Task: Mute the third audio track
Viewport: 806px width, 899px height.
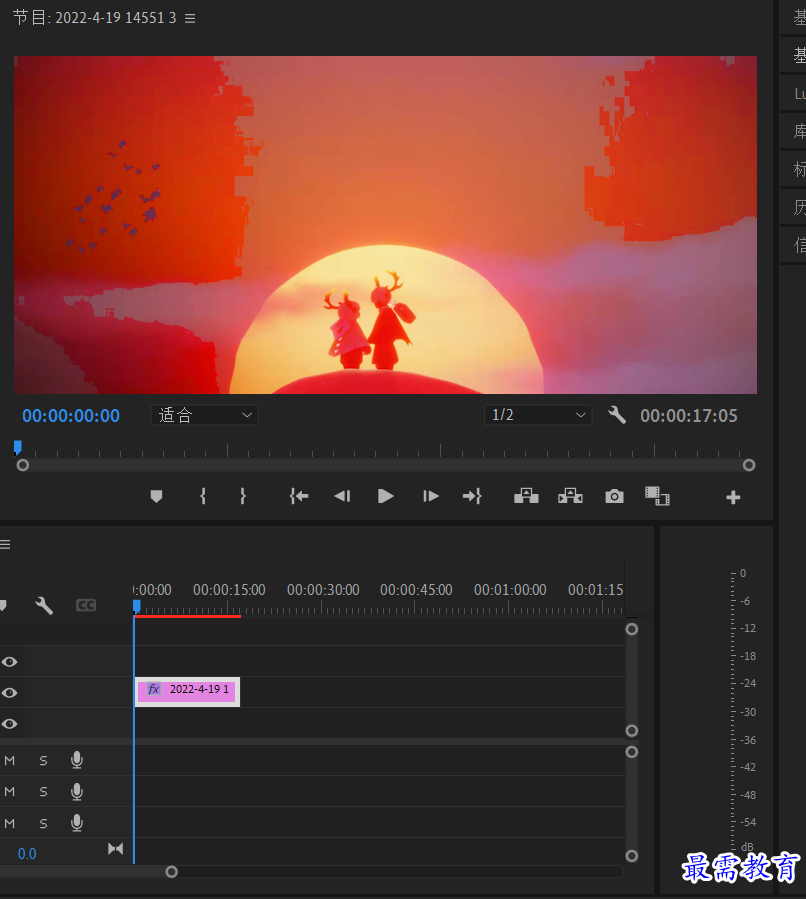Action: [x=10, y=823]
